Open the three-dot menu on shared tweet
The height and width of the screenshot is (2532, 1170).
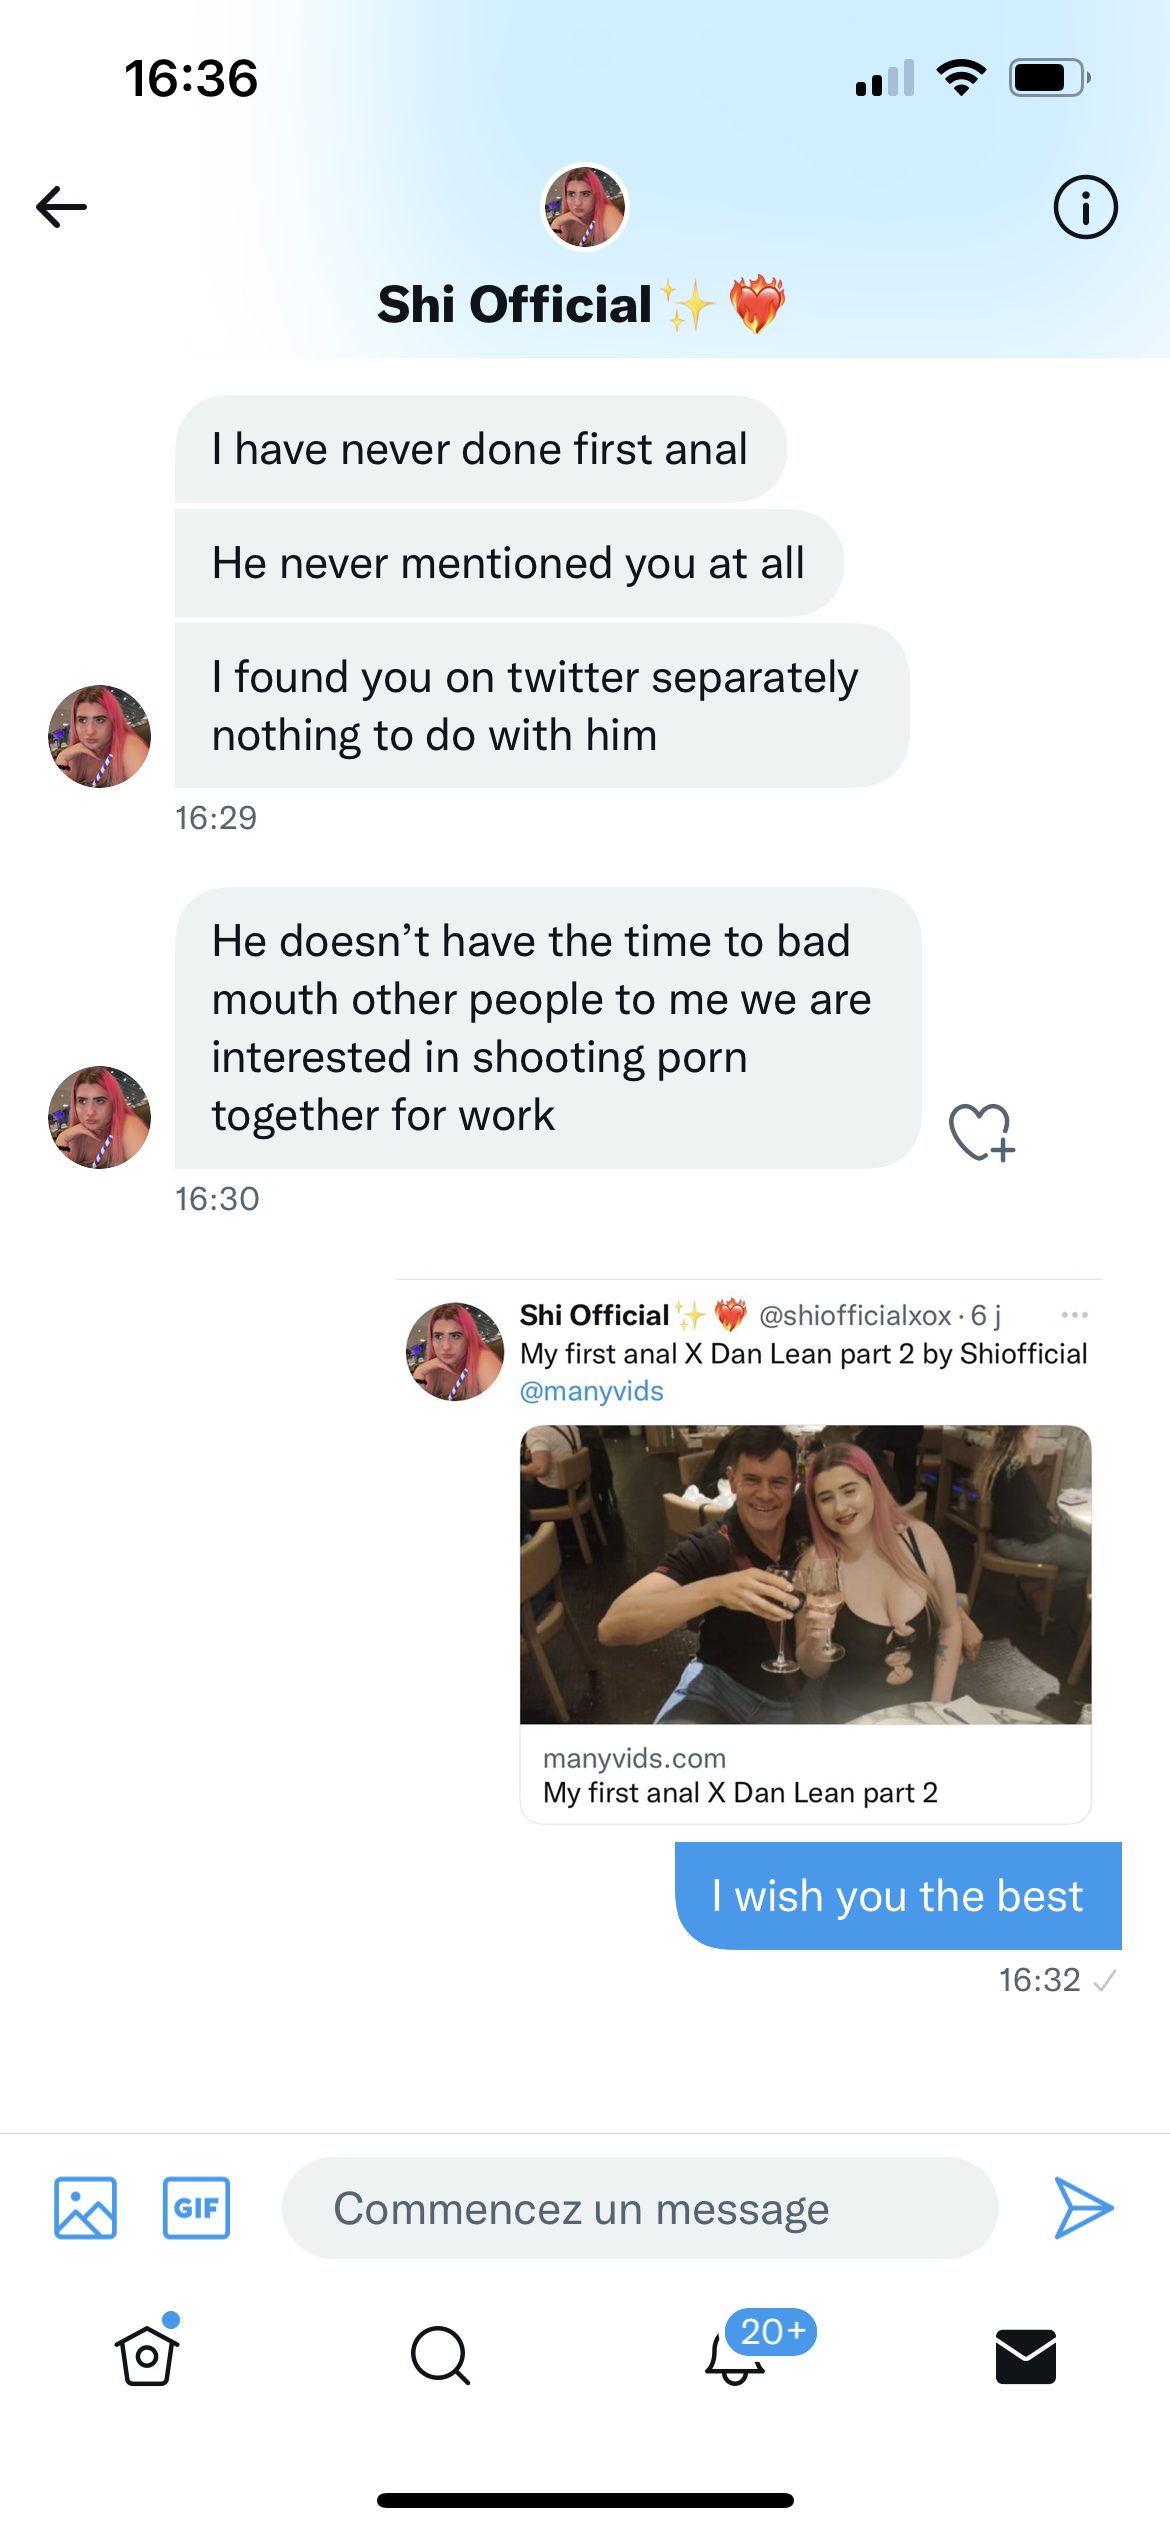coord(1074,1315)
